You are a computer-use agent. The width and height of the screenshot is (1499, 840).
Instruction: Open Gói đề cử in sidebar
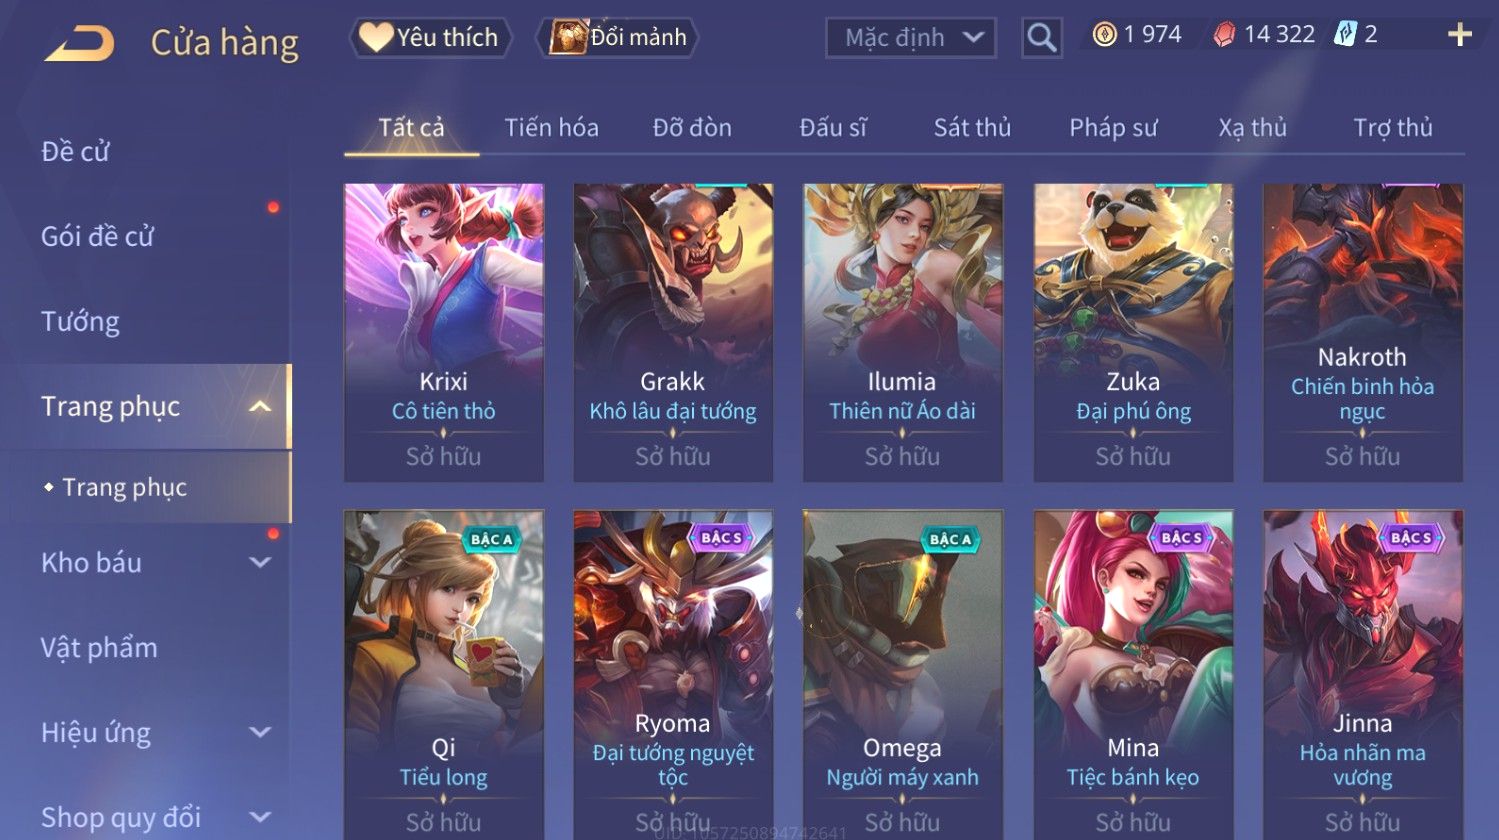tap(97, 237)
